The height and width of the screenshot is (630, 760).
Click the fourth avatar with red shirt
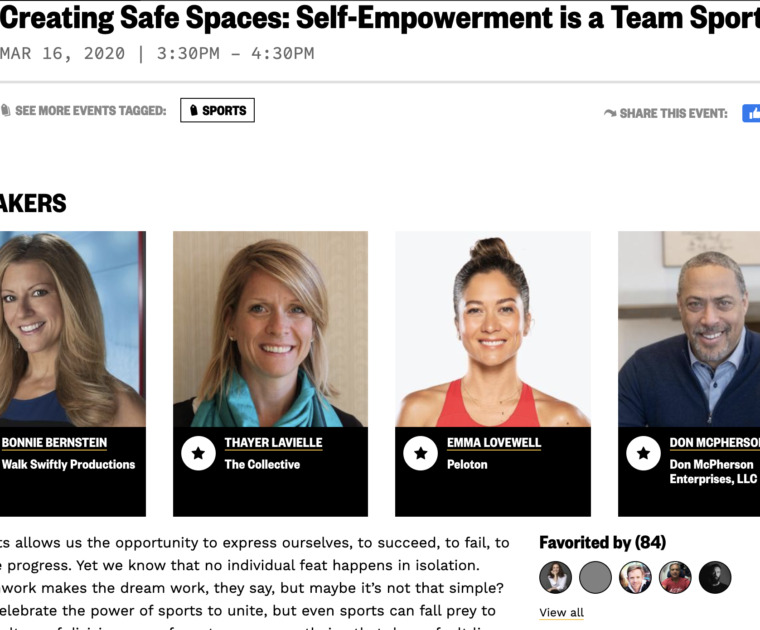675,577
